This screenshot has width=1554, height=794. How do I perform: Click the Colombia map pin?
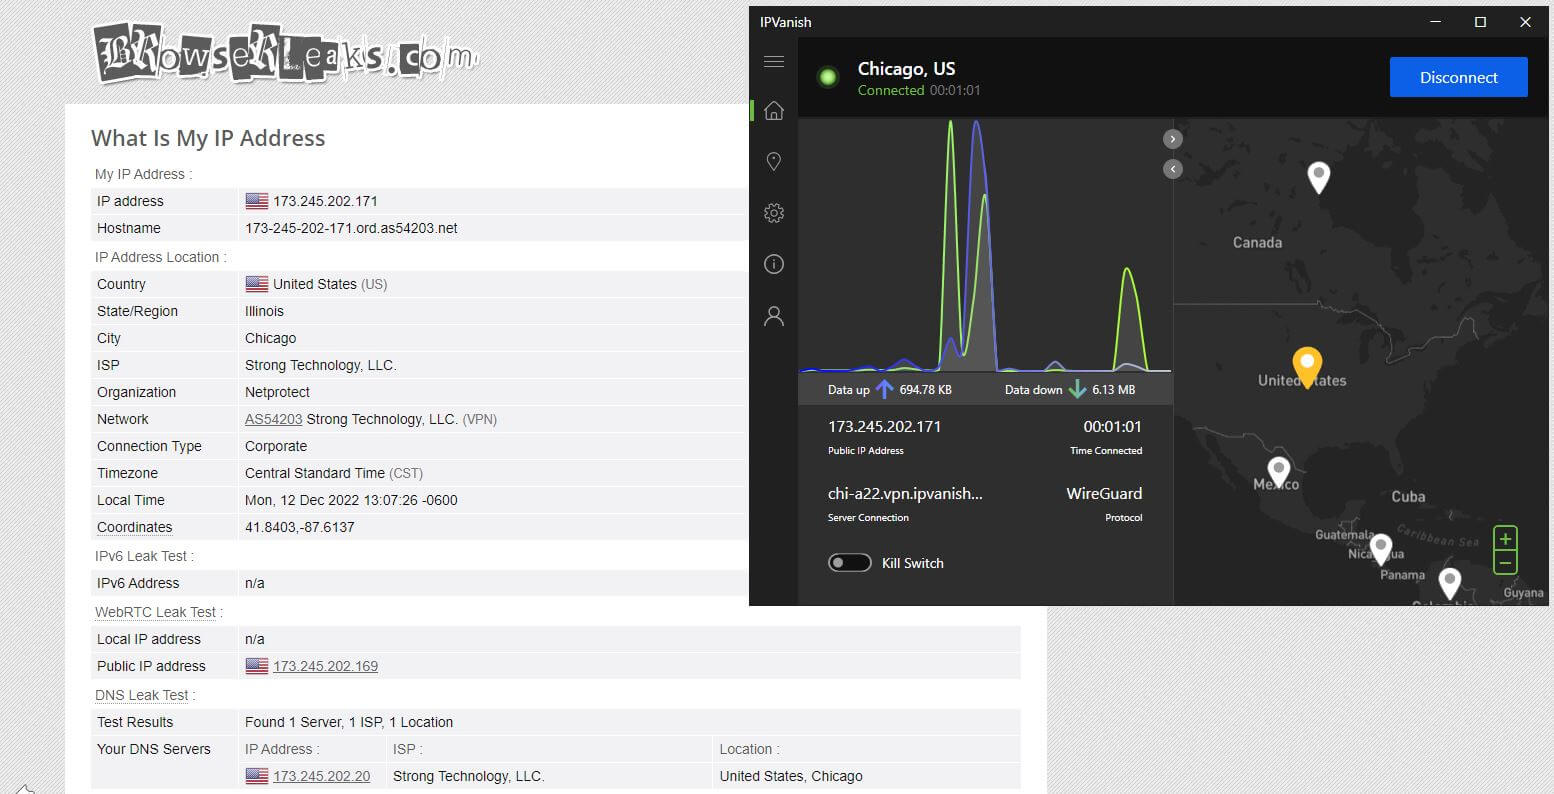click(1449, 582)
